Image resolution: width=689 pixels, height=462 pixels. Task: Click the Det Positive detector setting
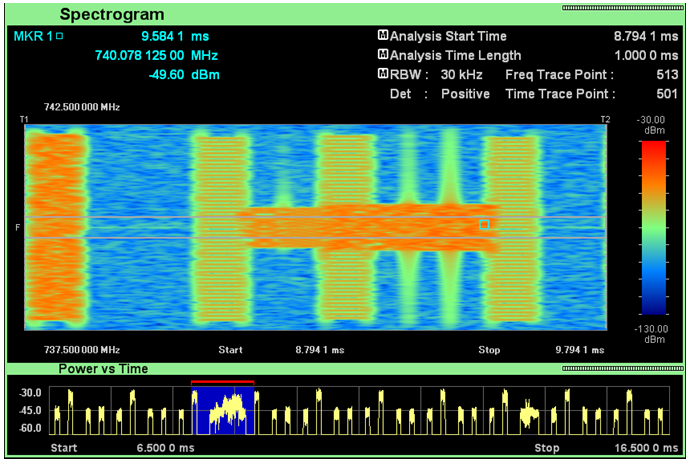[x=439, y=94]
